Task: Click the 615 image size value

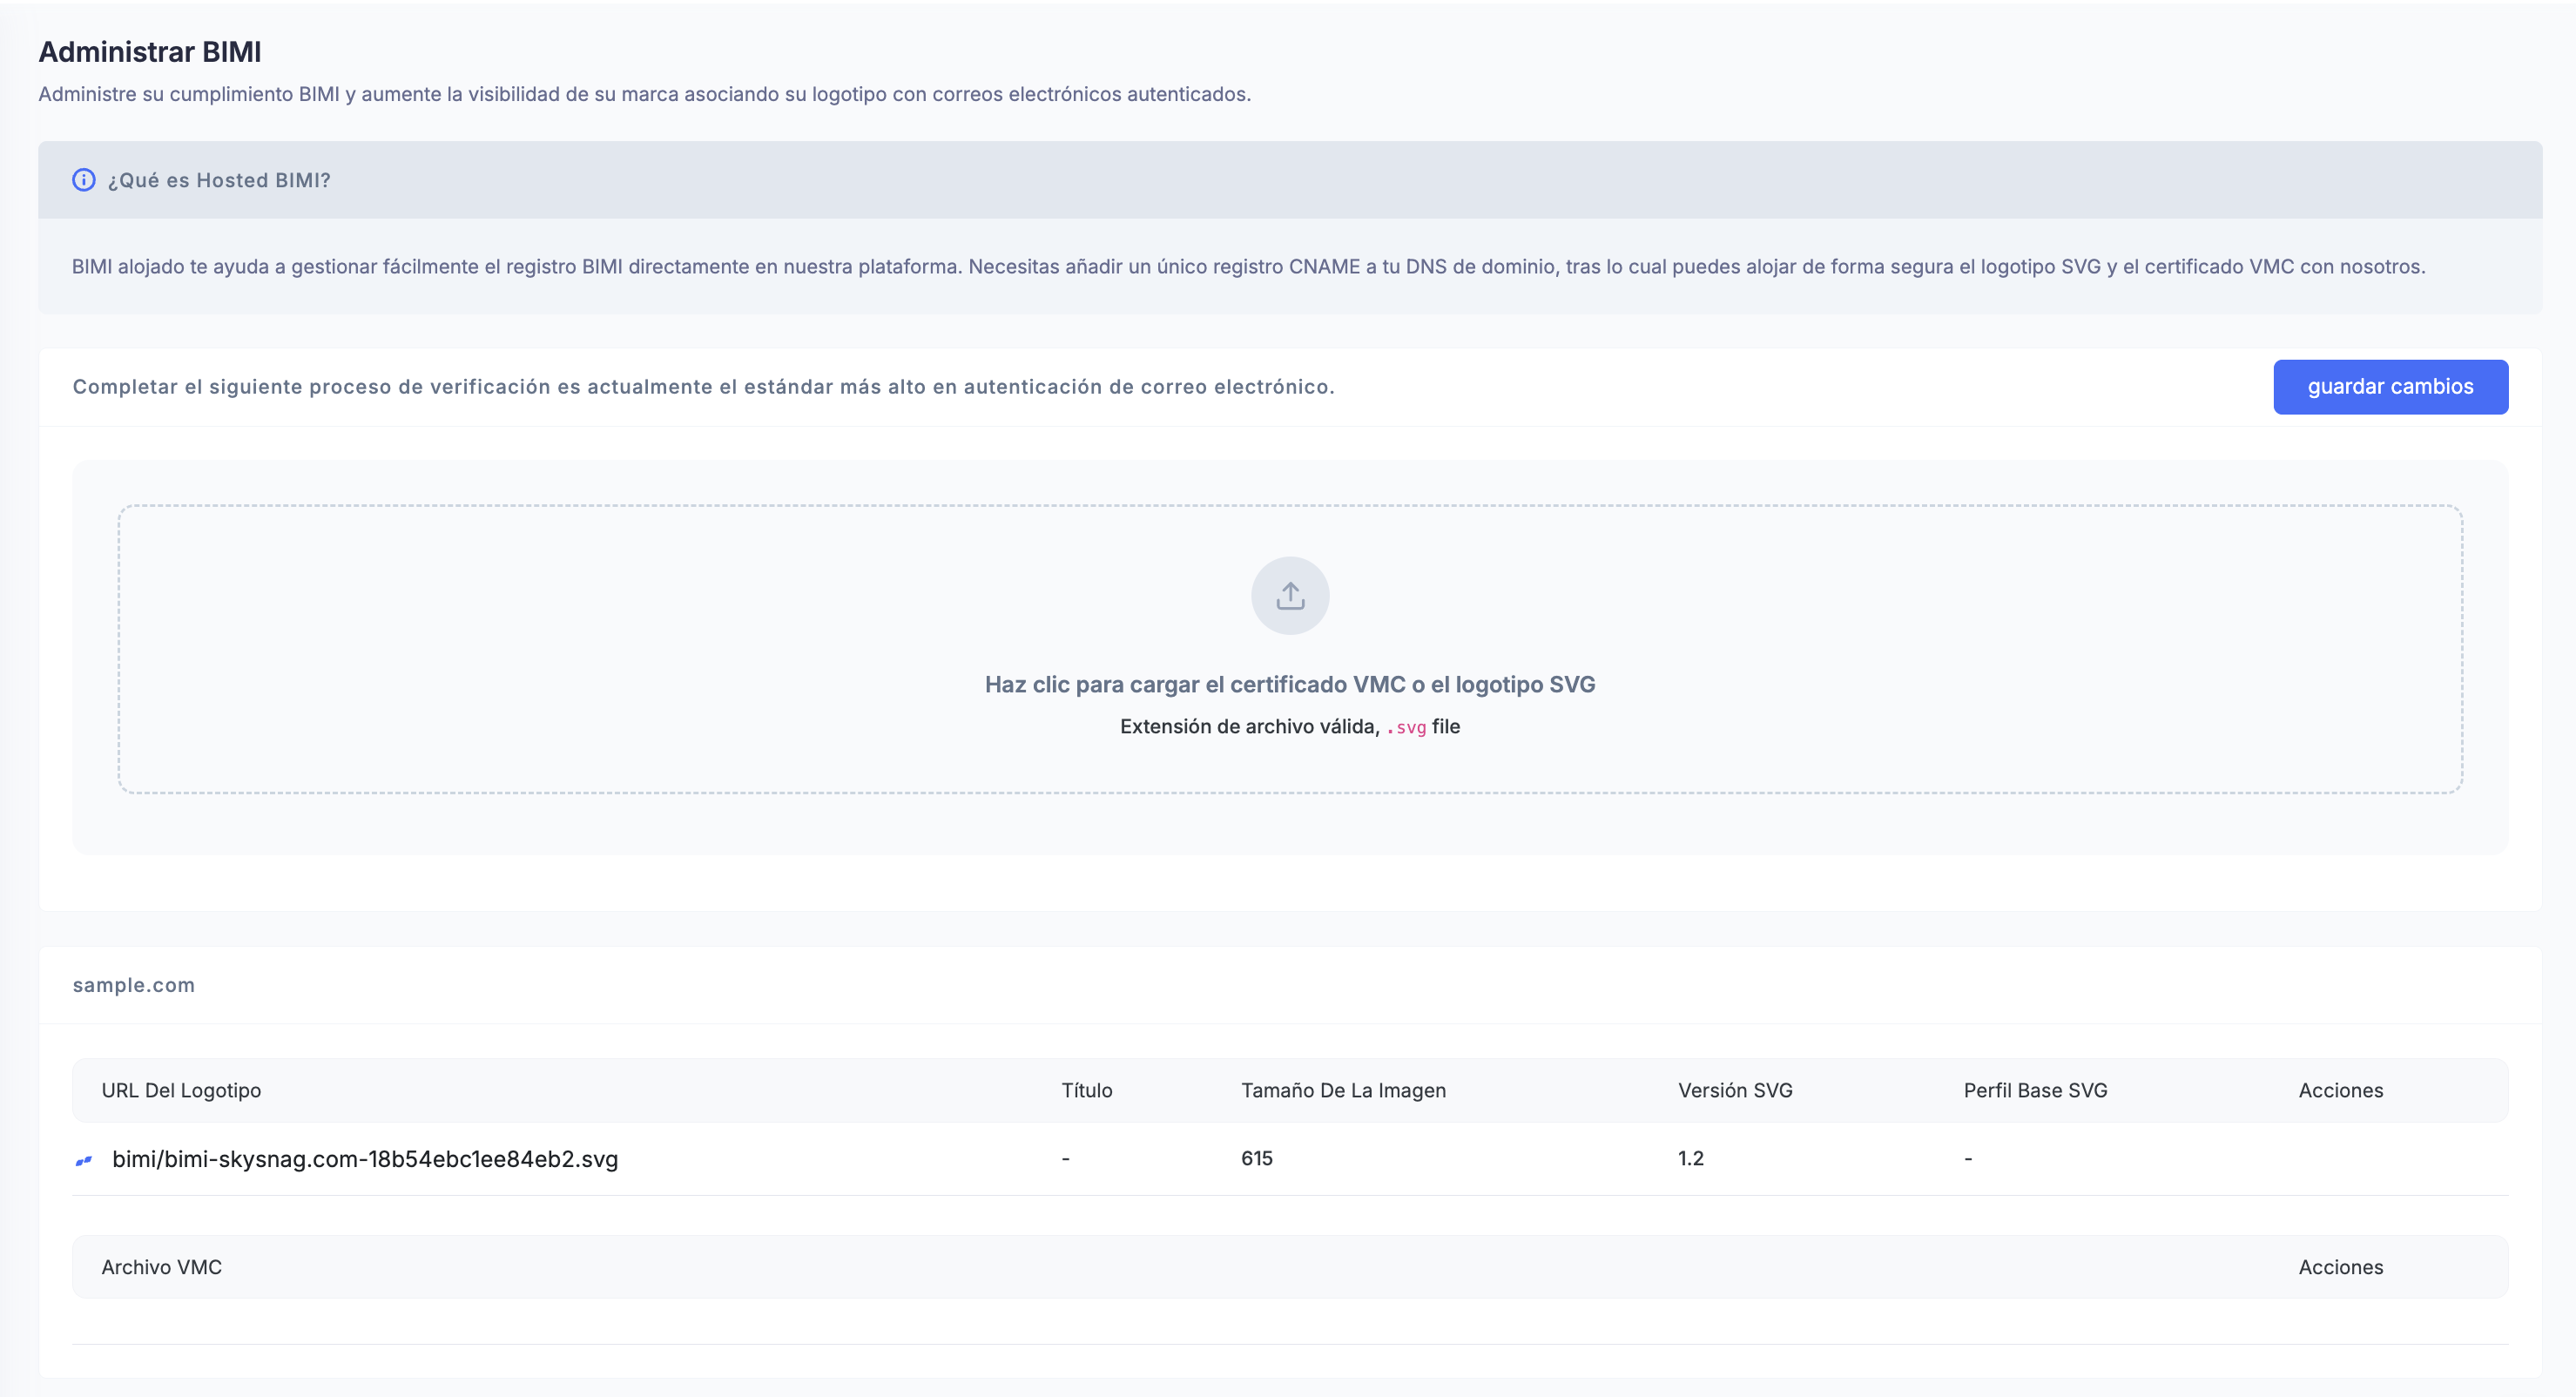Action: coord(1256,1158)
